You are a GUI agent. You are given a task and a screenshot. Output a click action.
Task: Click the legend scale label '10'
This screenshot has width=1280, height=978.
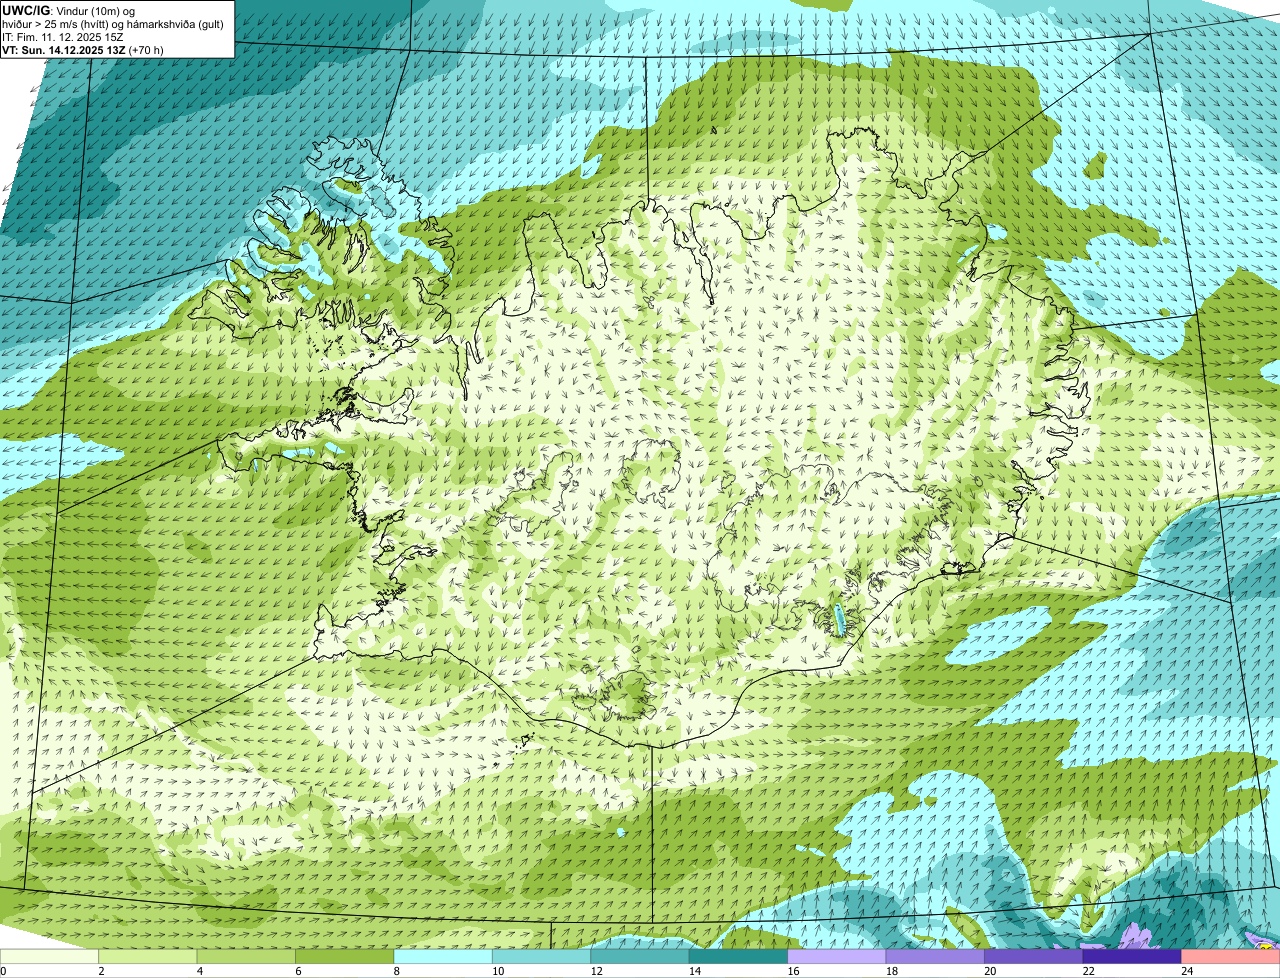coord(497,971)
